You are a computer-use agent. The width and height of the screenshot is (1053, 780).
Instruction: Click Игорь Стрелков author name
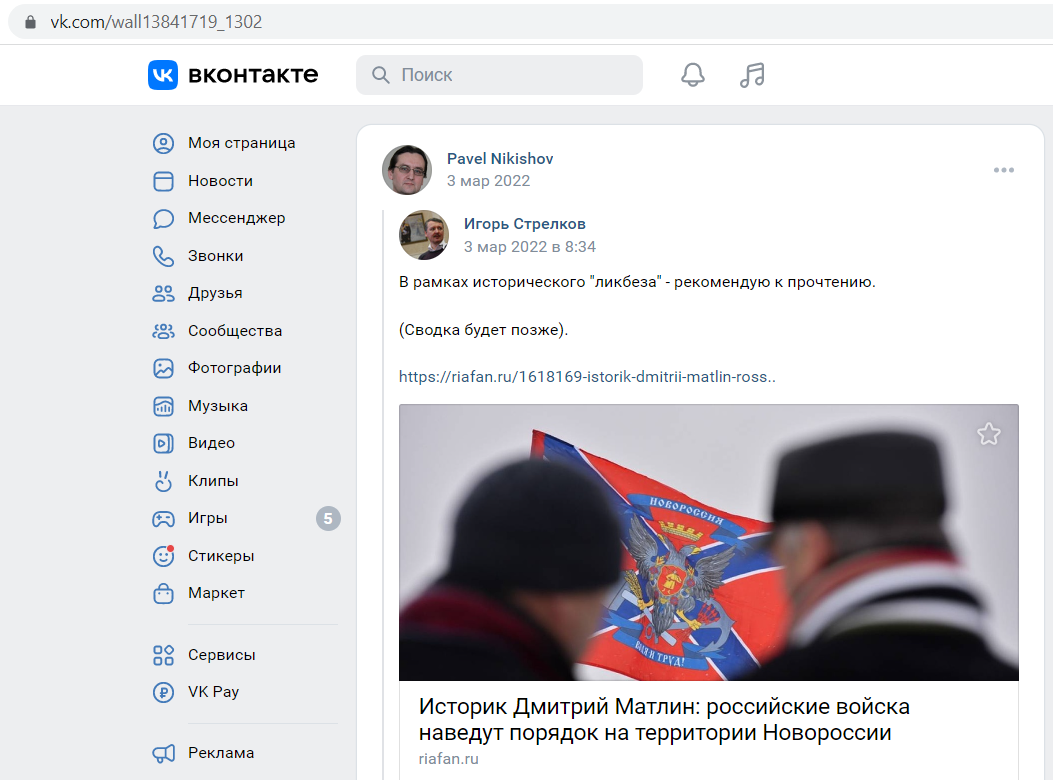524,224
